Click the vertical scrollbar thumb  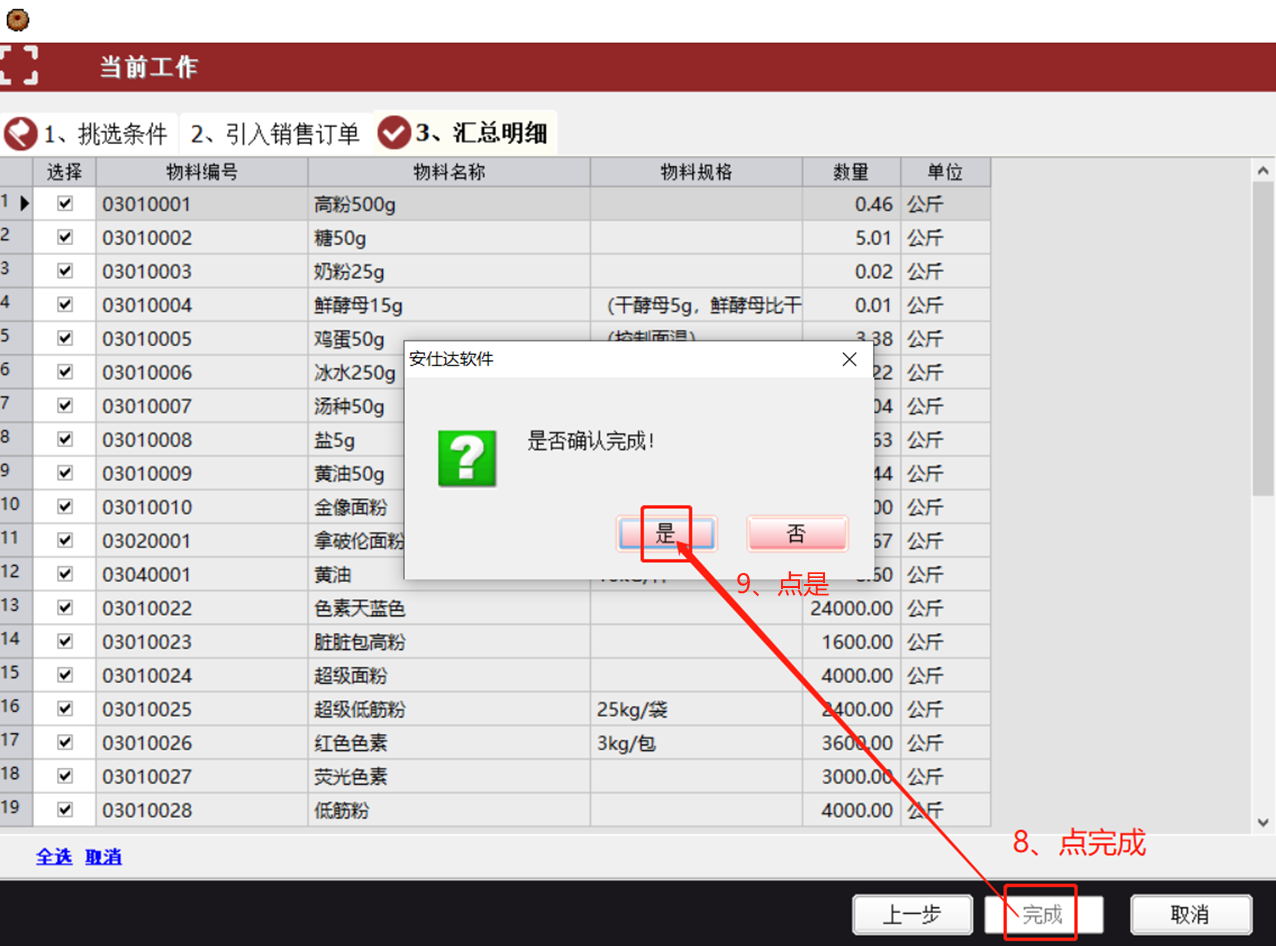(1263, 339)
